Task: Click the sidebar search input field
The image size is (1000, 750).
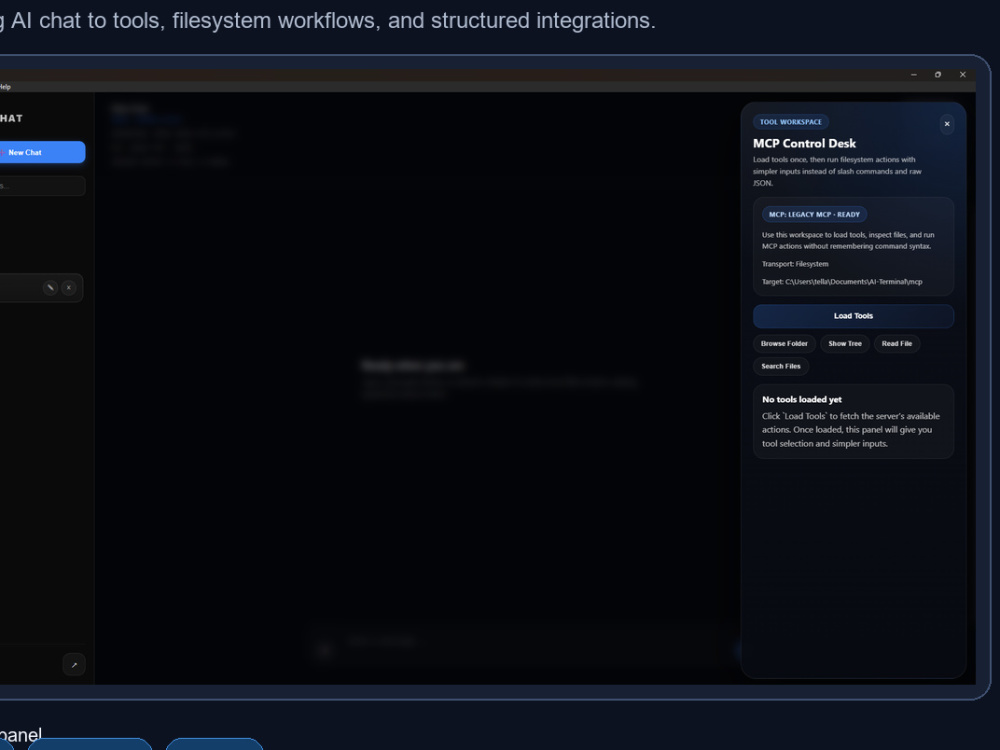Action: [x=41, y=186]
